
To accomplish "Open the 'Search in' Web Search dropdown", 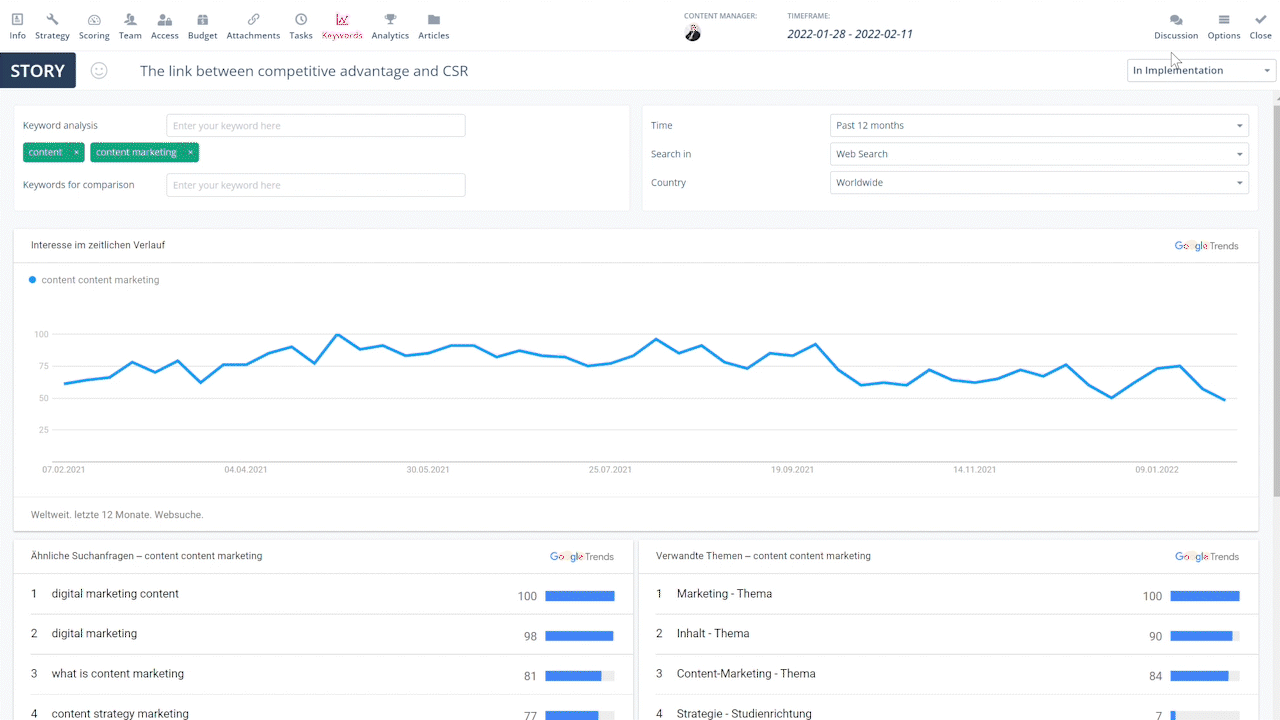I will 1039,154.
